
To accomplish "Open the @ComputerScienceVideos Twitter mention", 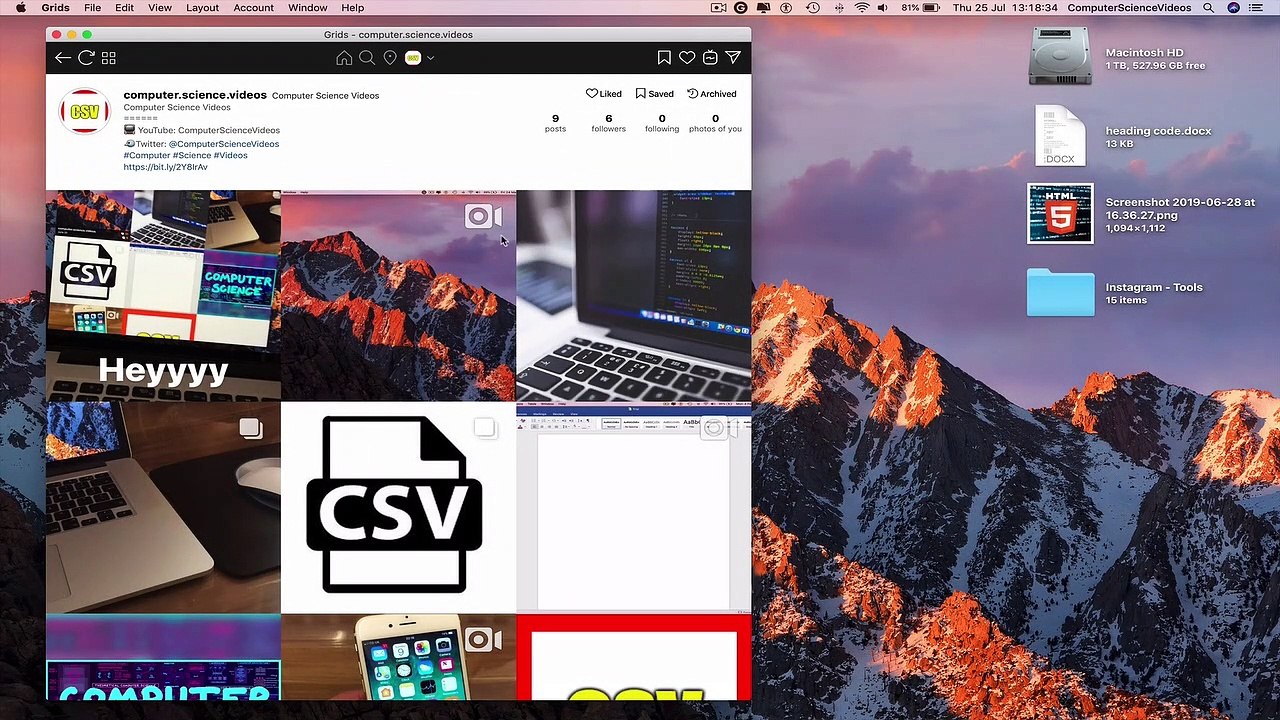I will click(224, 143).
